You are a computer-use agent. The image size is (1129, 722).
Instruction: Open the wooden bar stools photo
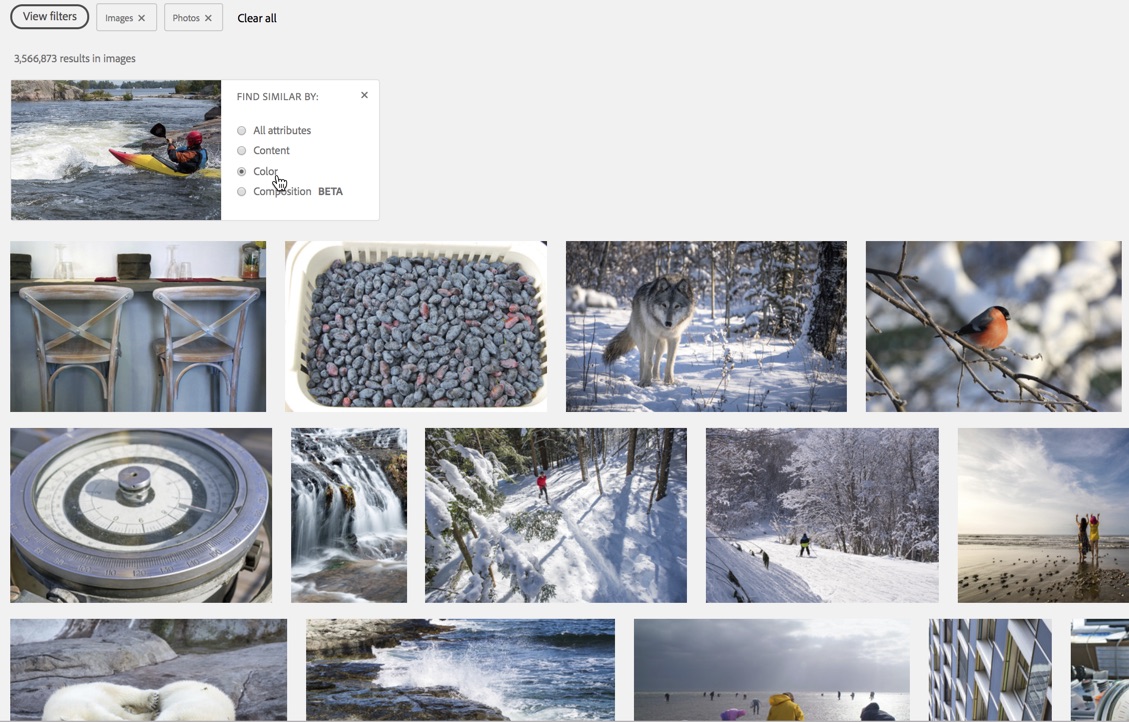(138, 326)
